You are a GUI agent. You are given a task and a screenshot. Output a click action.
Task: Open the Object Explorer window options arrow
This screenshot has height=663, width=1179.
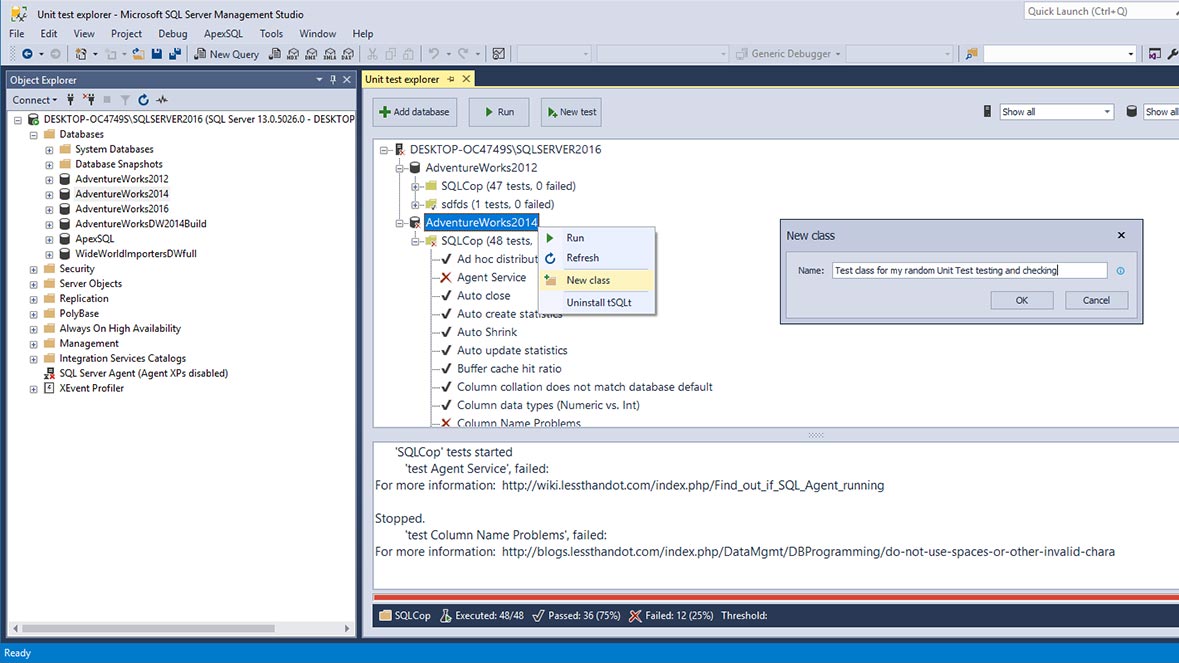pyautogui.click(x=319, y=80)
